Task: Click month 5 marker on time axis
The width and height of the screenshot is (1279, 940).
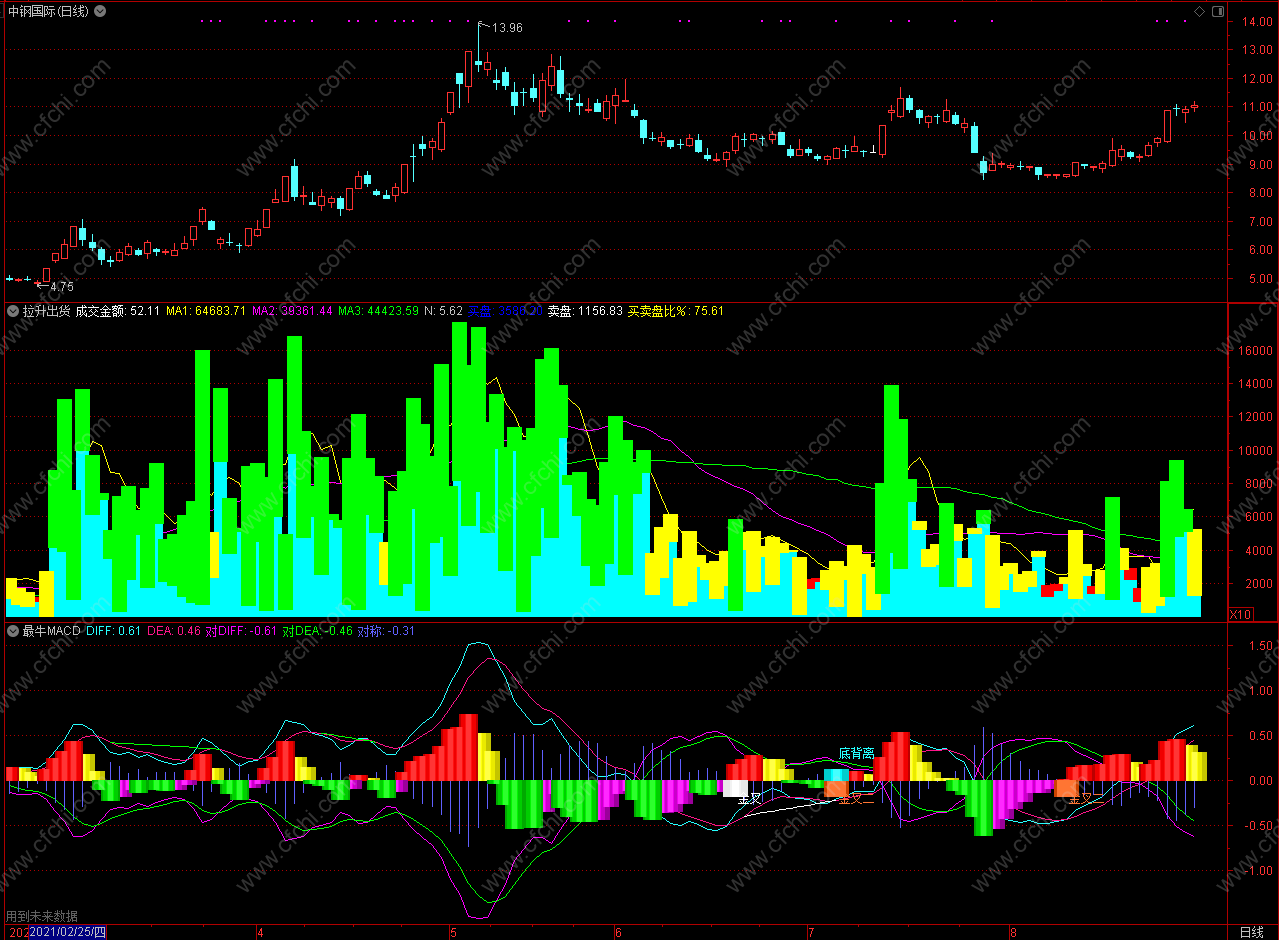Action: point(454,932)
